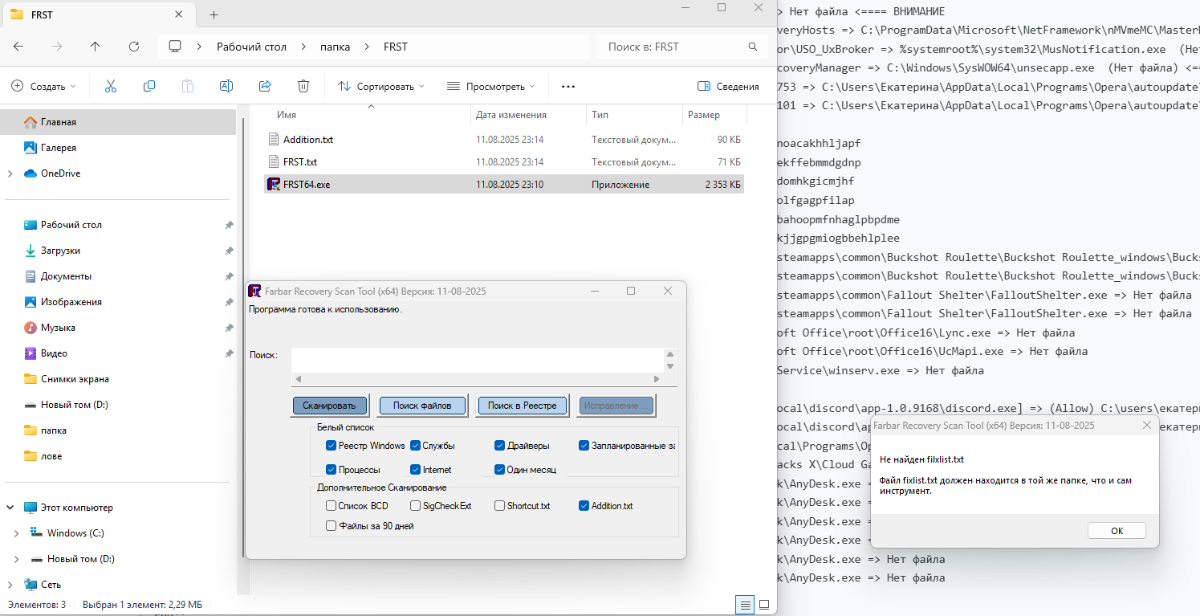Enable Shortcut.txt checkbox
Viewport: 1200px width, 616px height.
pyautogui.click(x=499, y=505)
